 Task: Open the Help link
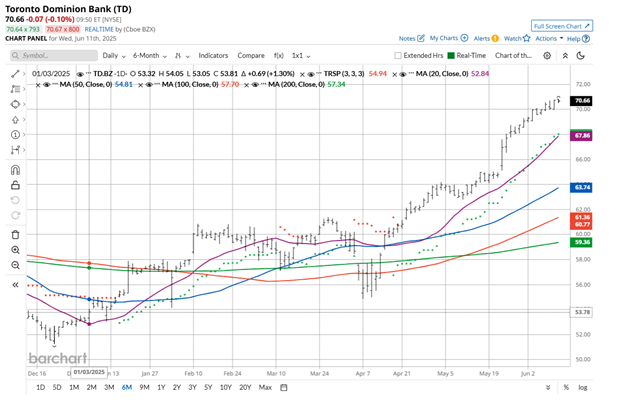(x=578, y=38)
